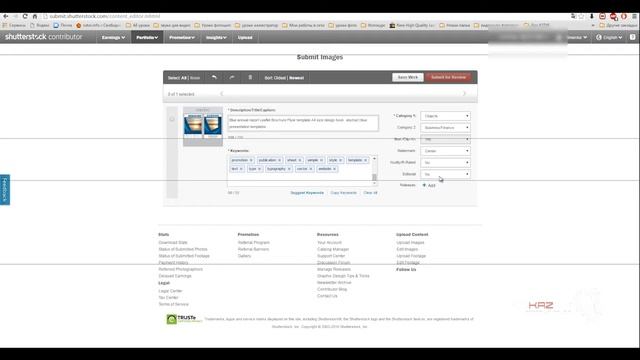Viewport: 640px width, 360px height.
Task: Click the Submit for Review button
Action: click(449, 78)
